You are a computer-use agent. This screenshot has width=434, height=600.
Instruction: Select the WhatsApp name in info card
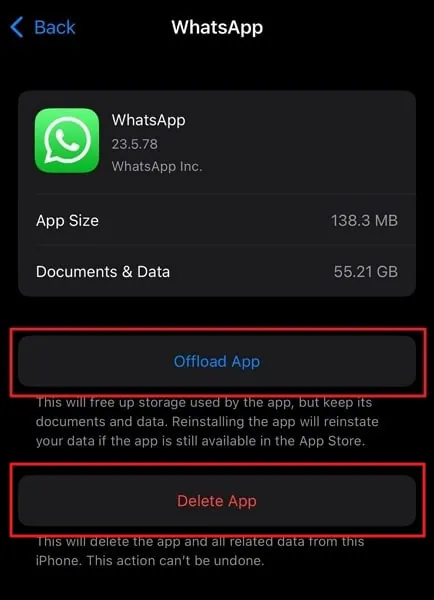pyautogui.click(x=148, y=120)
